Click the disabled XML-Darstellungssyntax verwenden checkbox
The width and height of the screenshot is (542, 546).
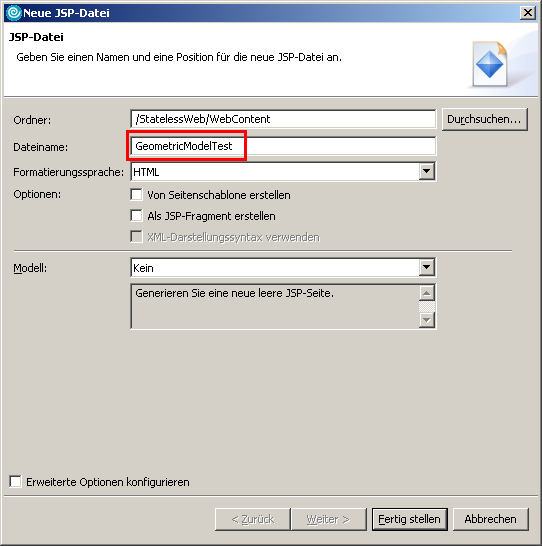[136, 236]
